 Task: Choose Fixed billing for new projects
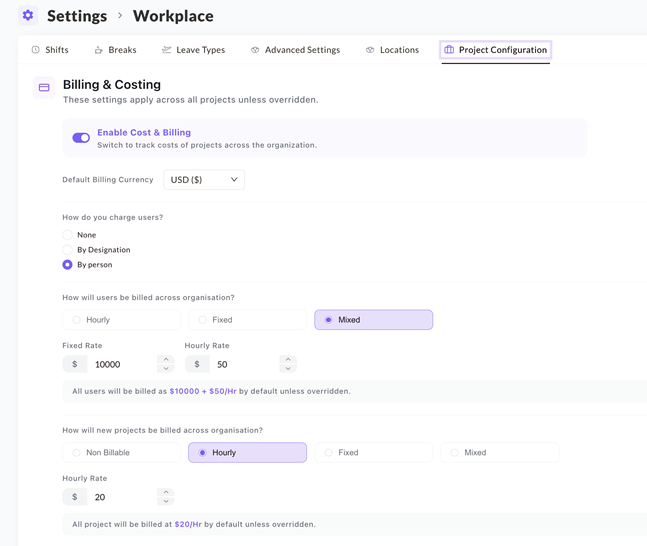(x=373, y=453)
